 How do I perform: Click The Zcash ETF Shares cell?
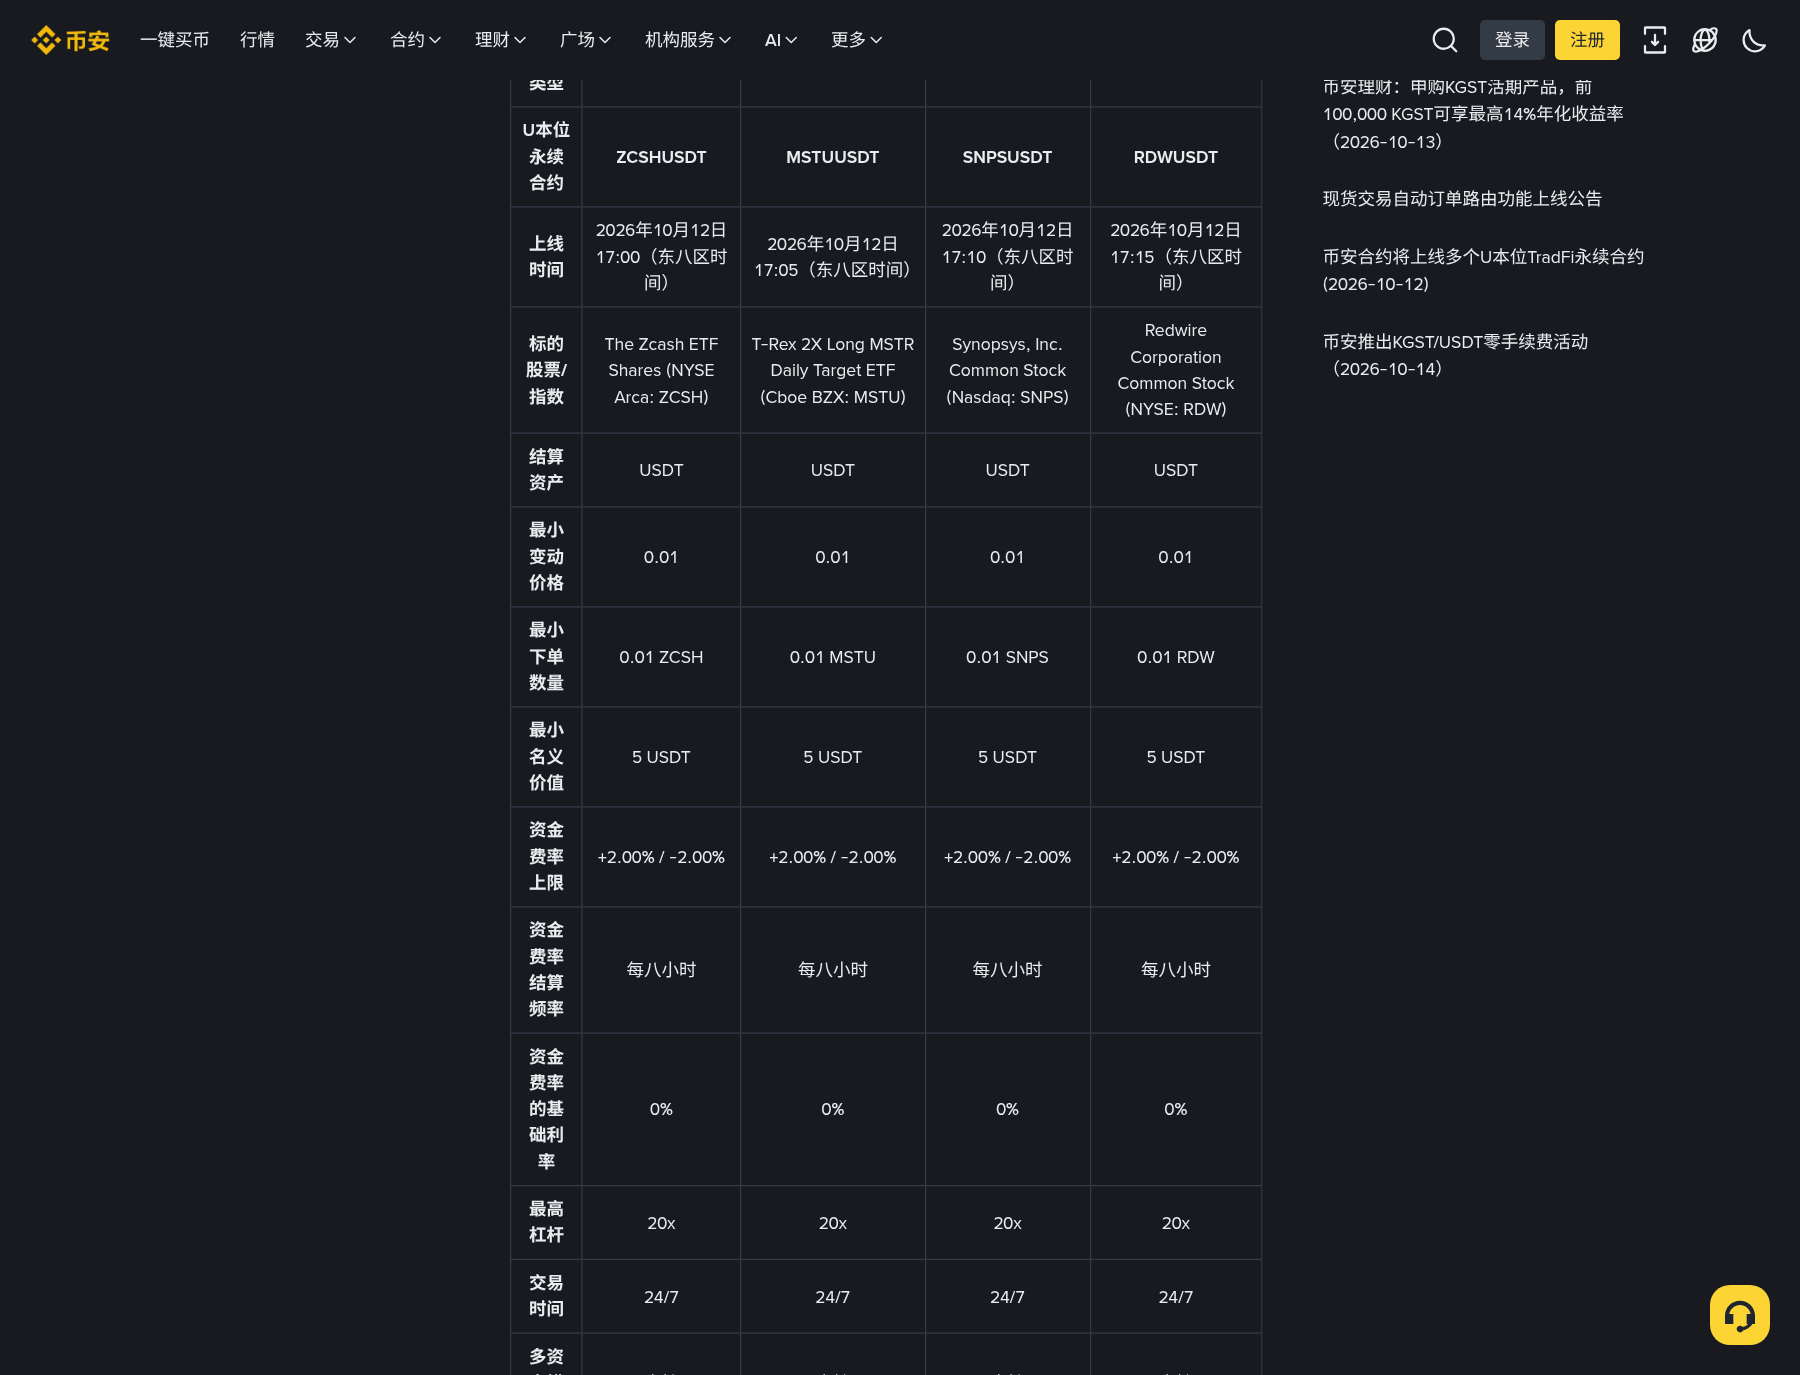point(661,370)
